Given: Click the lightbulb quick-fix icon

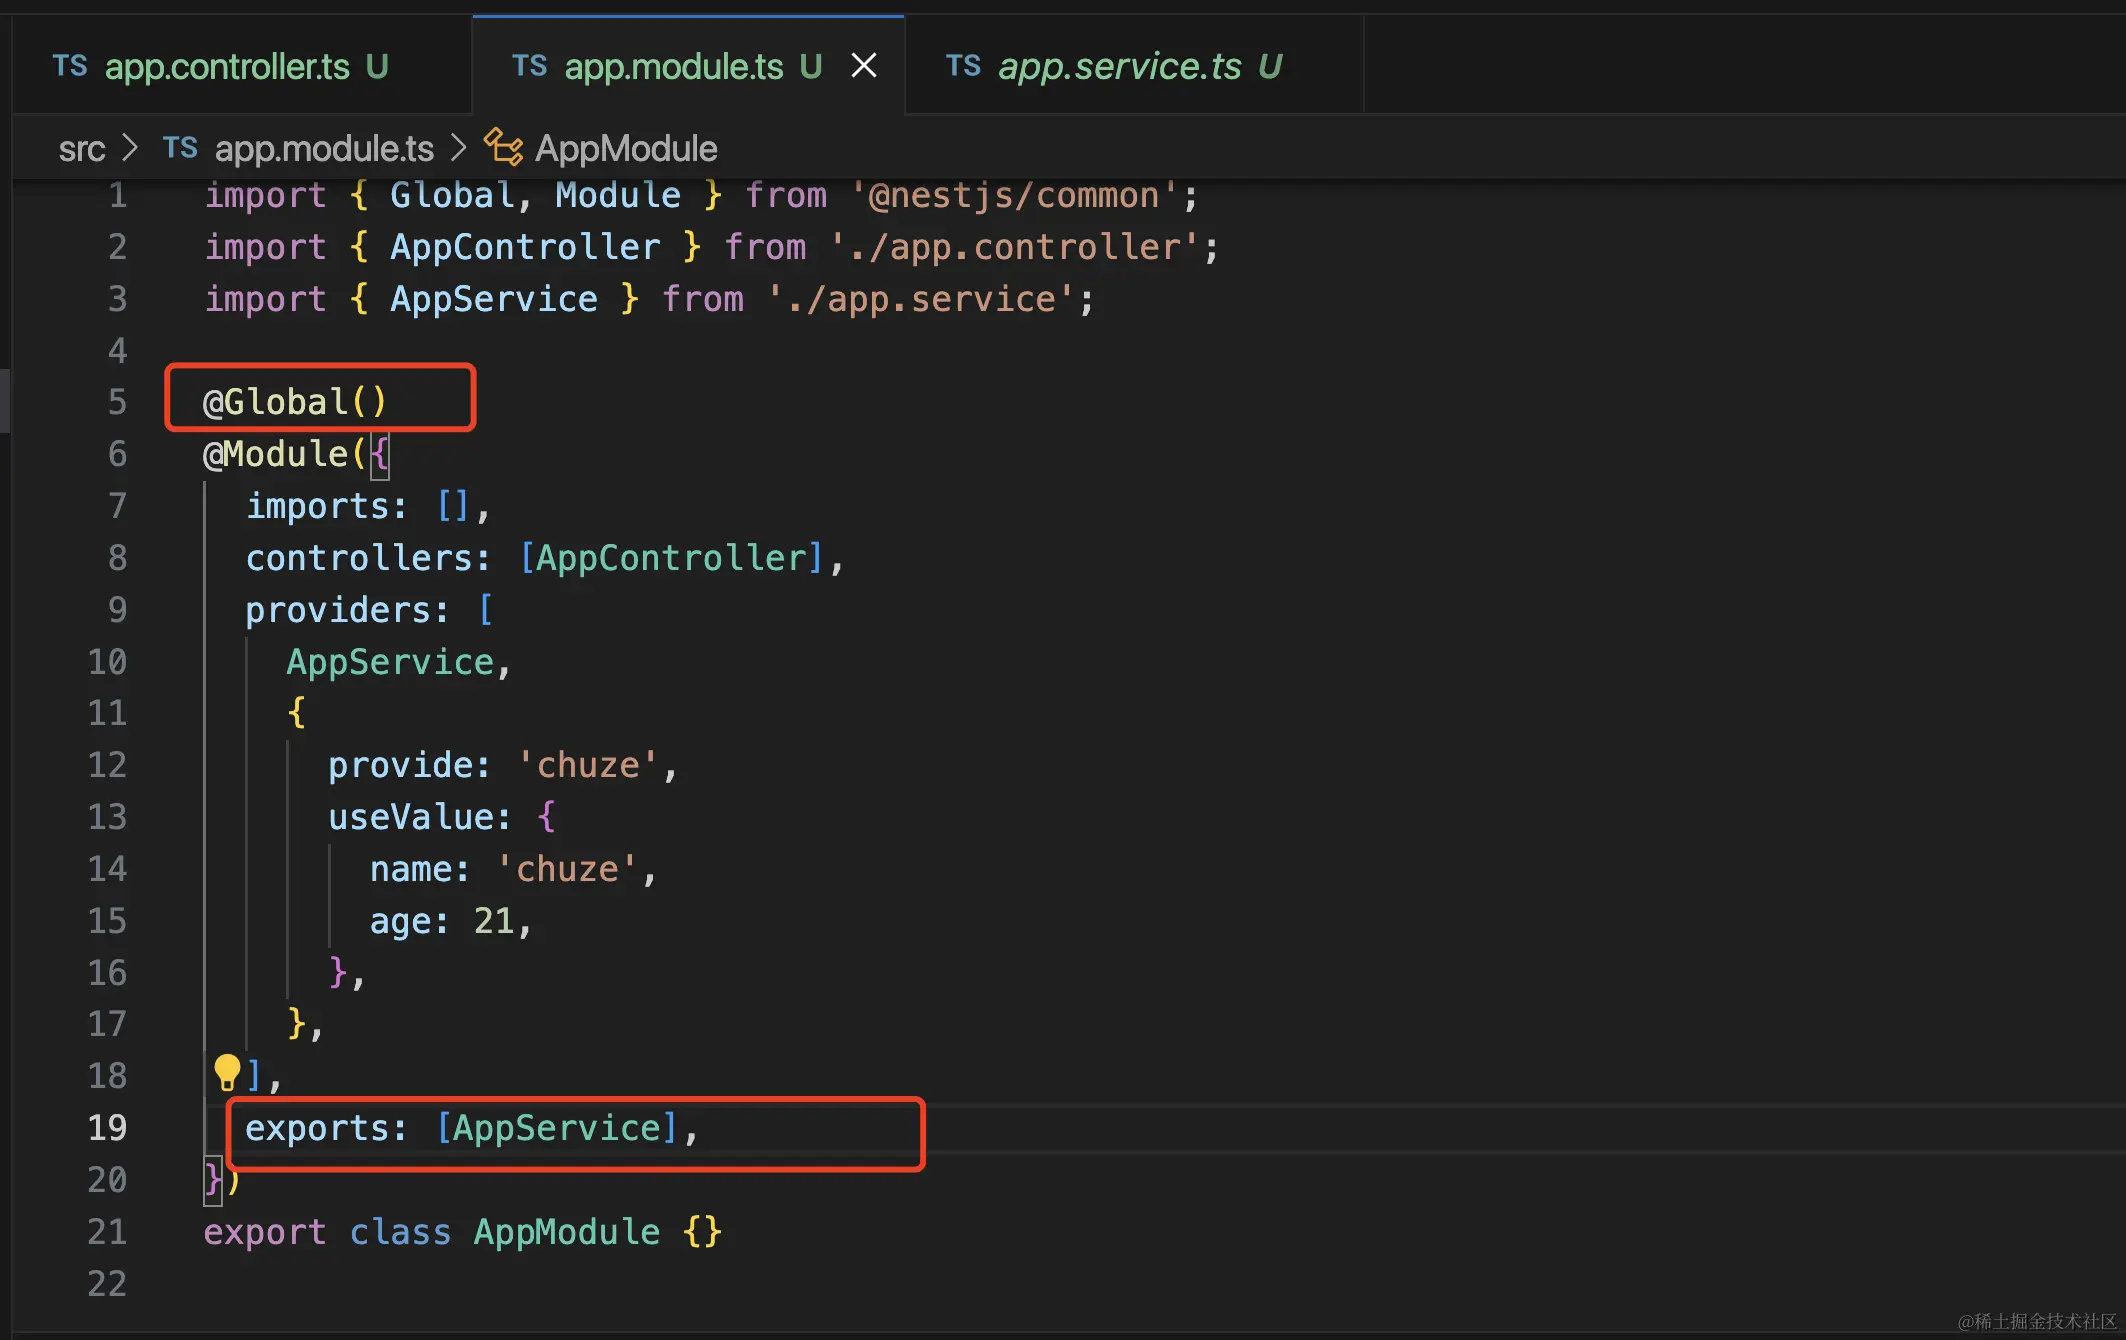Looking at the screenshot, I should [227, 1072].
